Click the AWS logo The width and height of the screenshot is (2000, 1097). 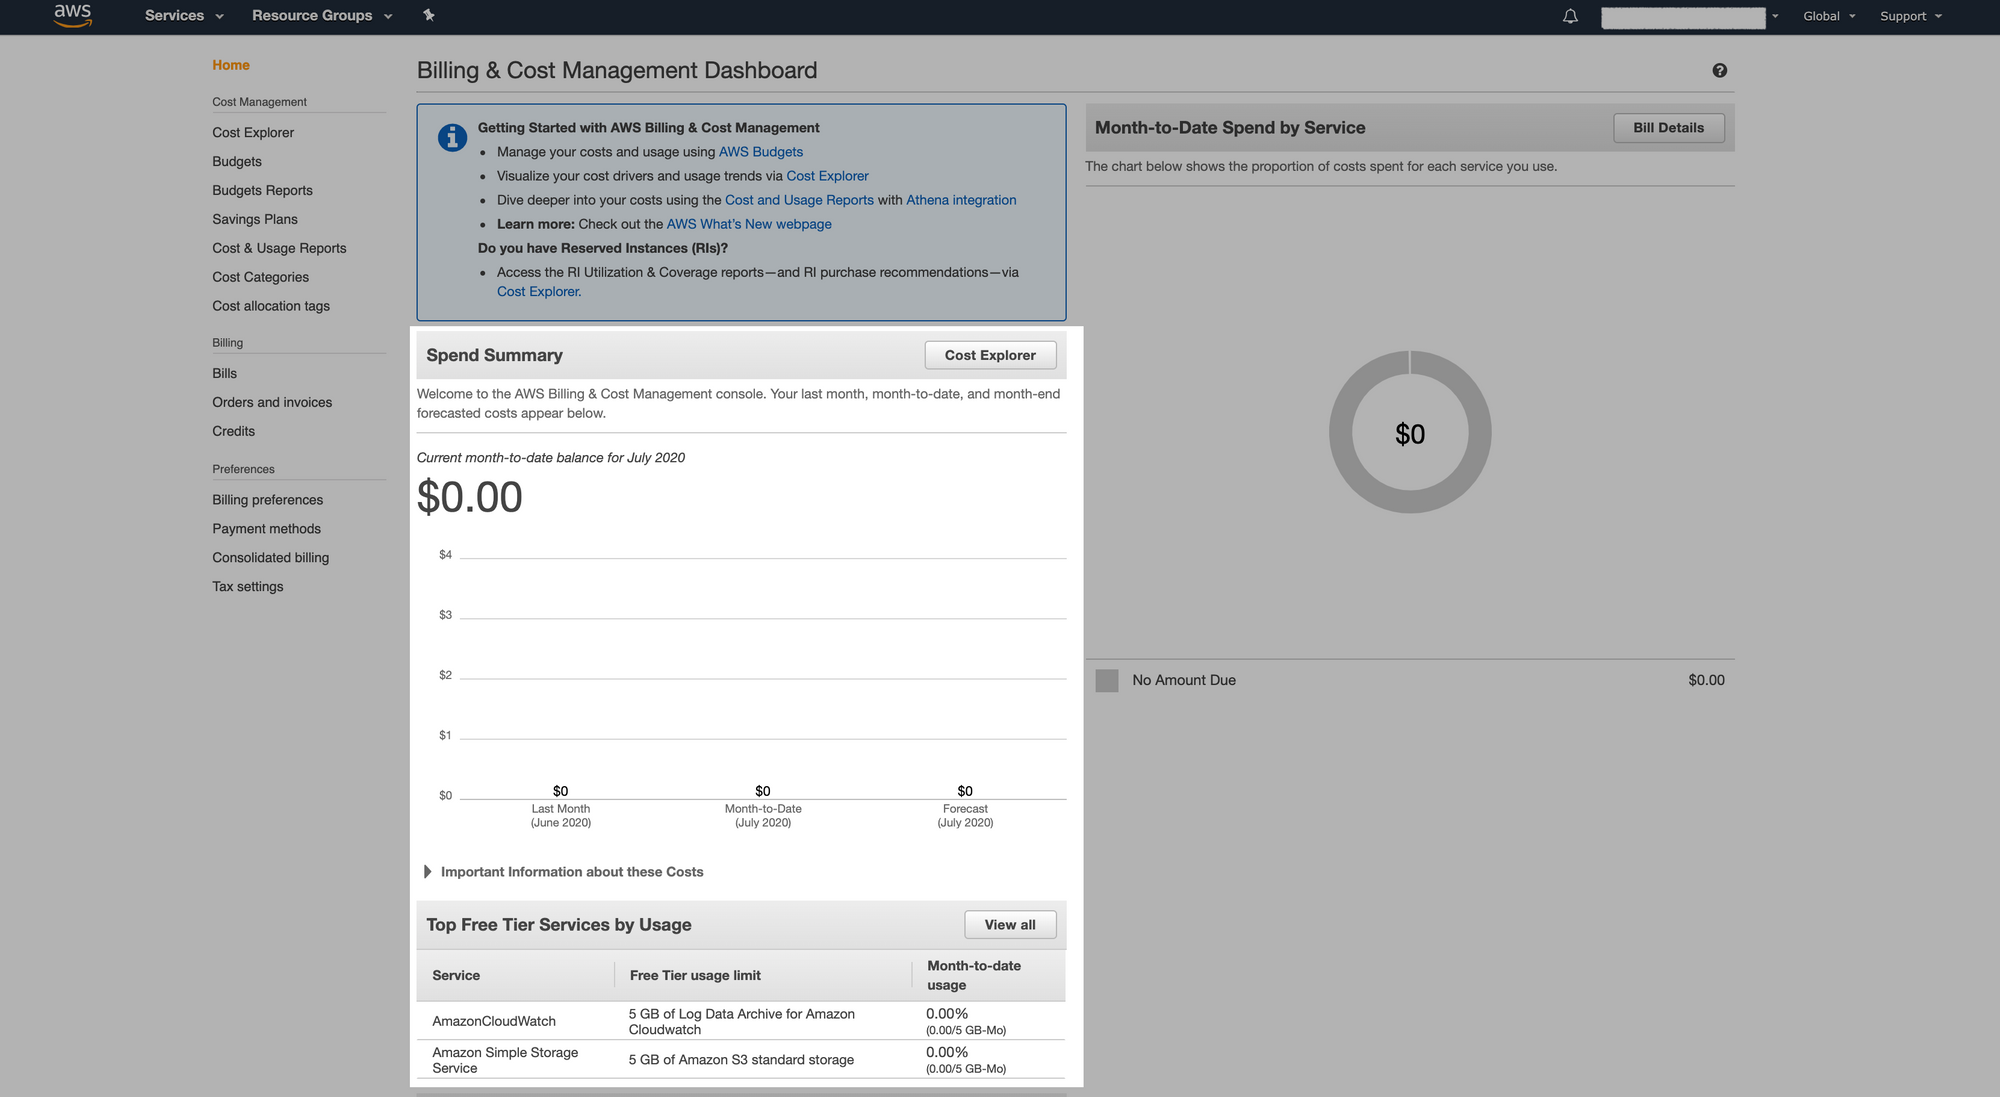pos(72,15)
